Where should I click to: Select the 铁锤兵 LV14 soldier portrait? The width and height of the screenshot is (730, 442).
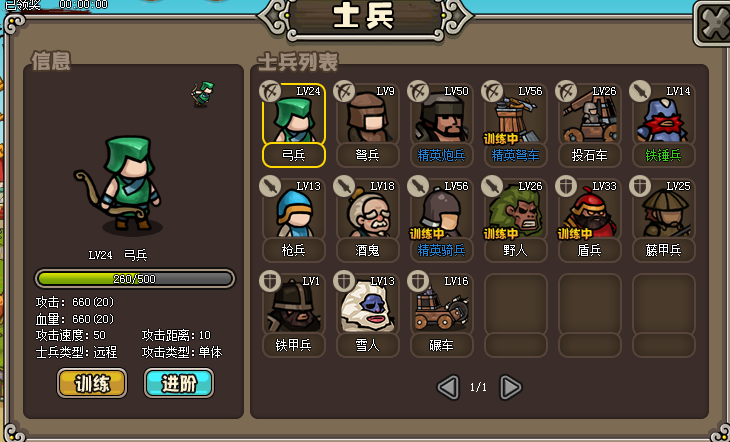(663, 115)
